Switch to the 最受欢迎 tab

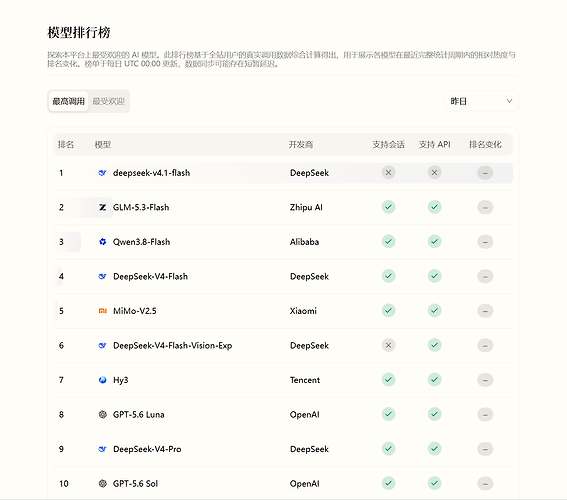pyautogui.click(x=108, y=101)
